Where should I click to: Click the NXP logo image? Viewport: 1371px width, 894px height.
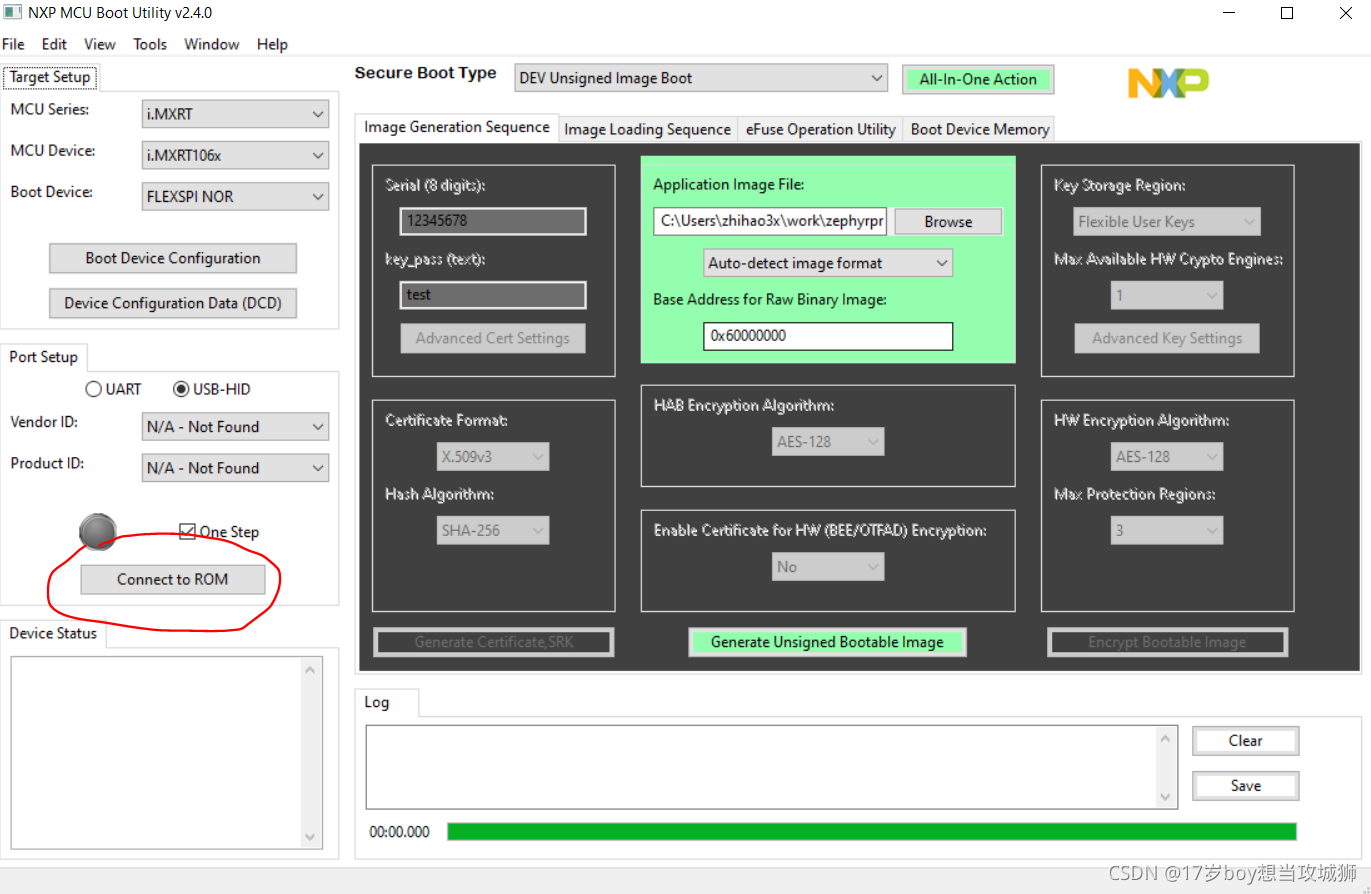1168,83
